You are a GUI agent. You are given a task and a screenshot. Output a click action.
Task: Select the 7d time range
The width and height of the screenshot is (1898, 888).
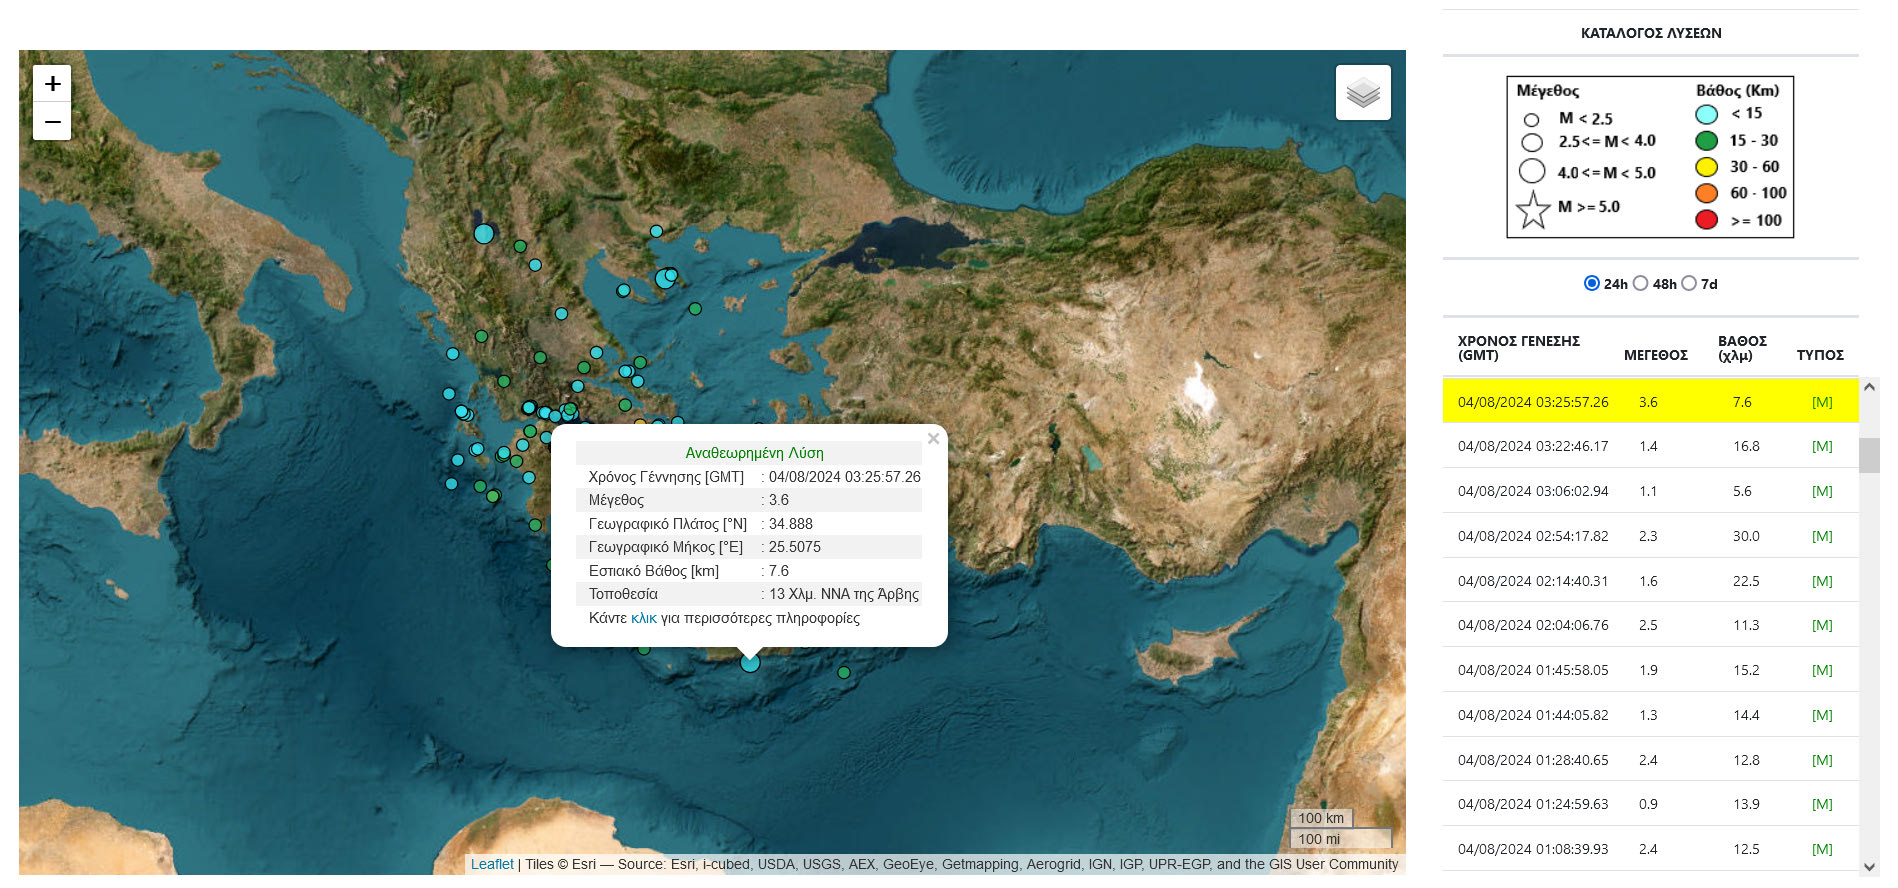pos(1690,284)
